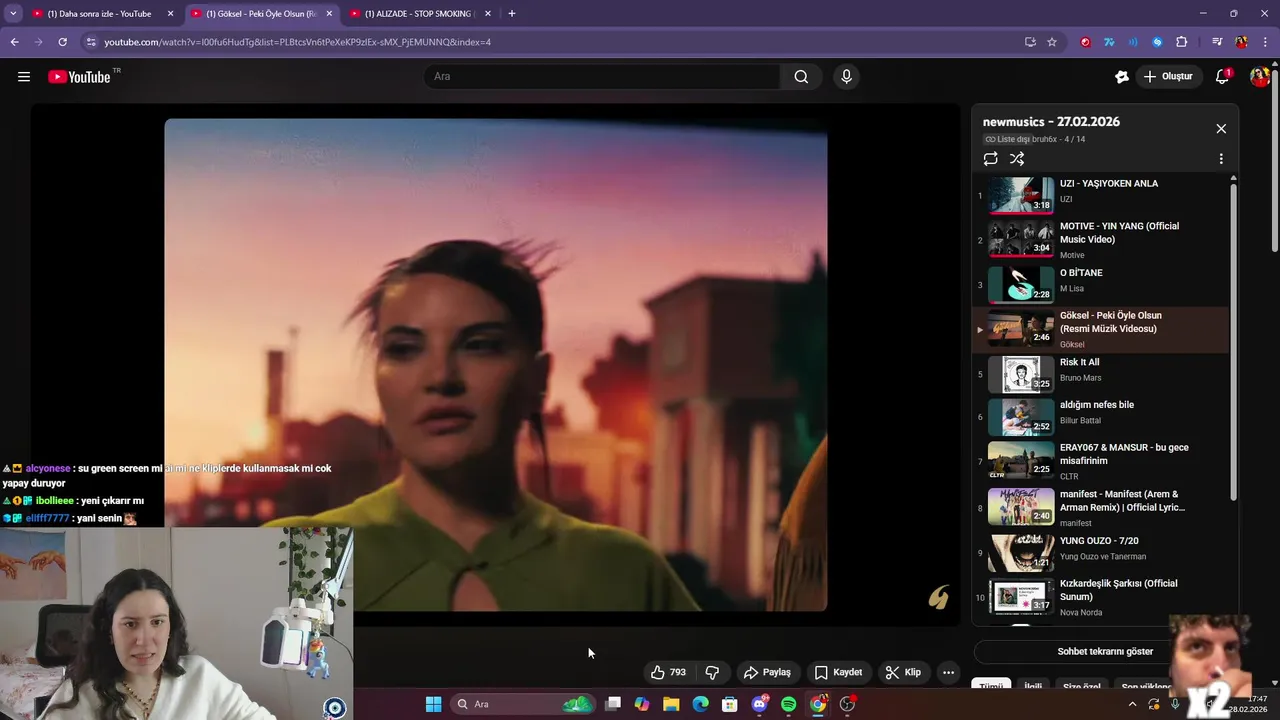This screenshot has height=720, width=1280.
Task: Play Risk It All by Bruno Mars
Action: (1100, 375)
